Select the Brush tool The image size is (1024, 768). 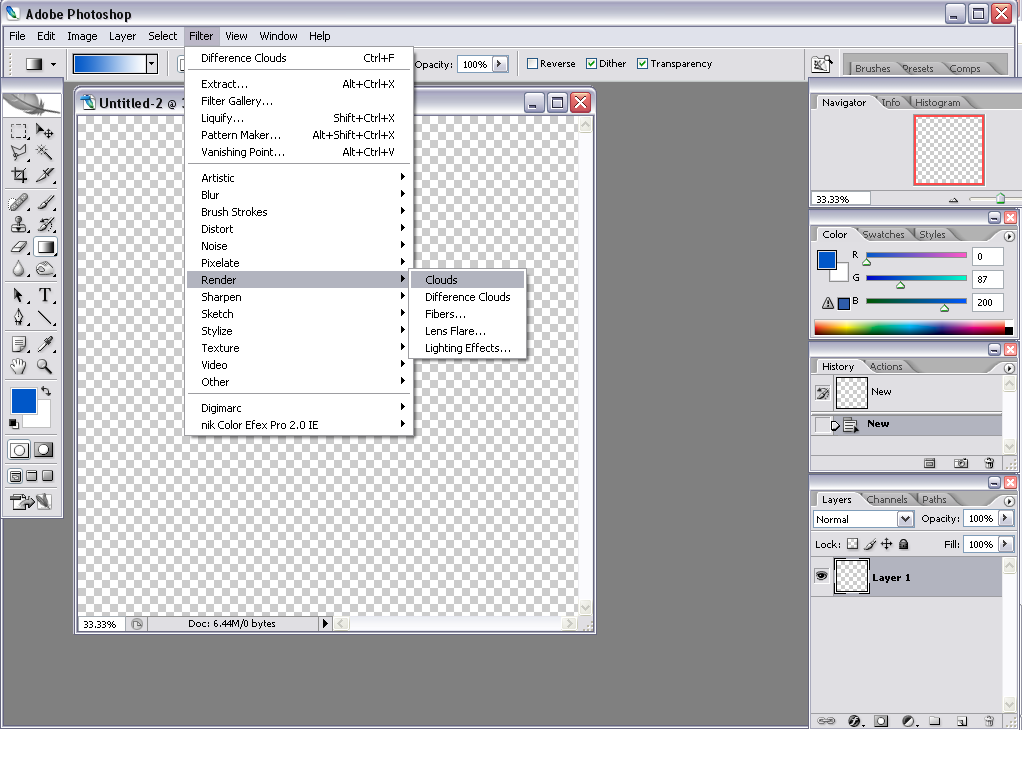pyautogui.click(x=44, y=202)
